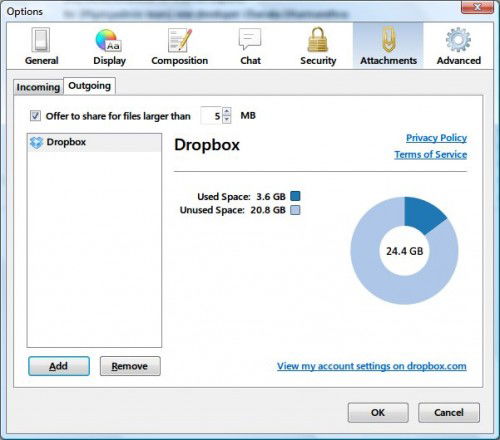
Task: Open the Privacy Policy link
Action: click(x=436, y=138)
